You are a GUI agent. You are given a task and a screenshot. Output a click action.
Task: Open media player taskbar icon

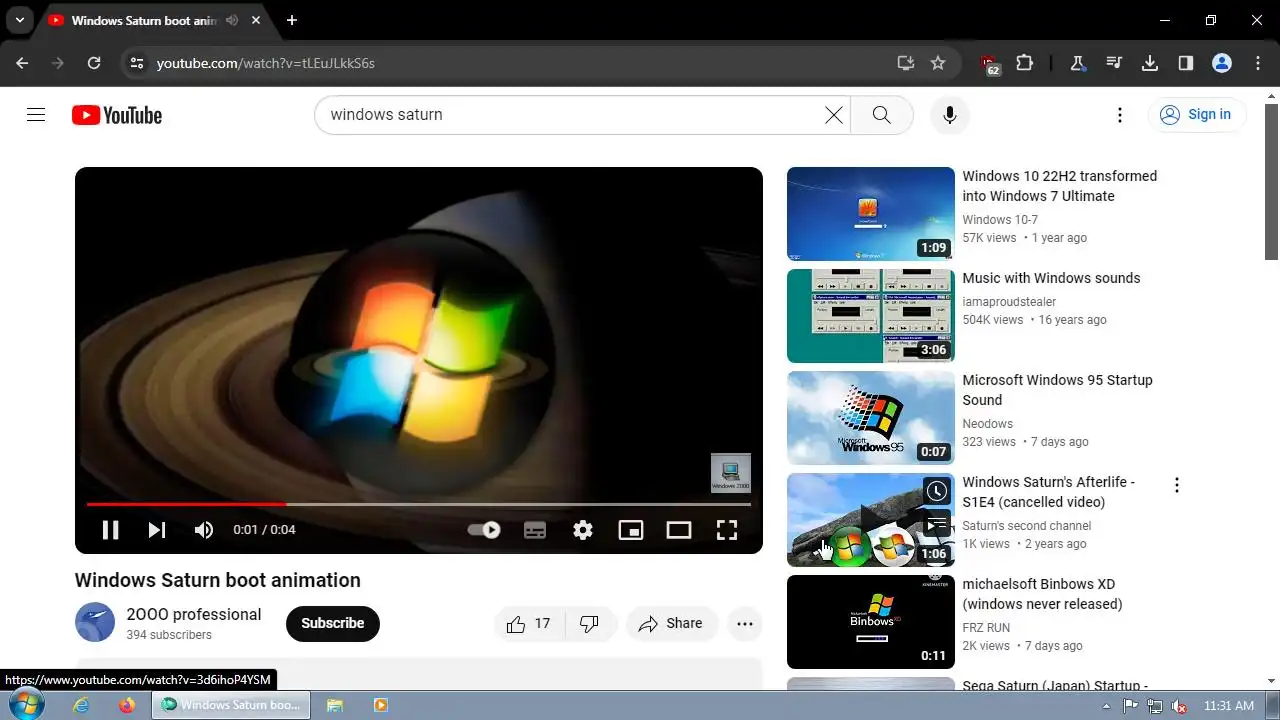click(x=380, y=705)
